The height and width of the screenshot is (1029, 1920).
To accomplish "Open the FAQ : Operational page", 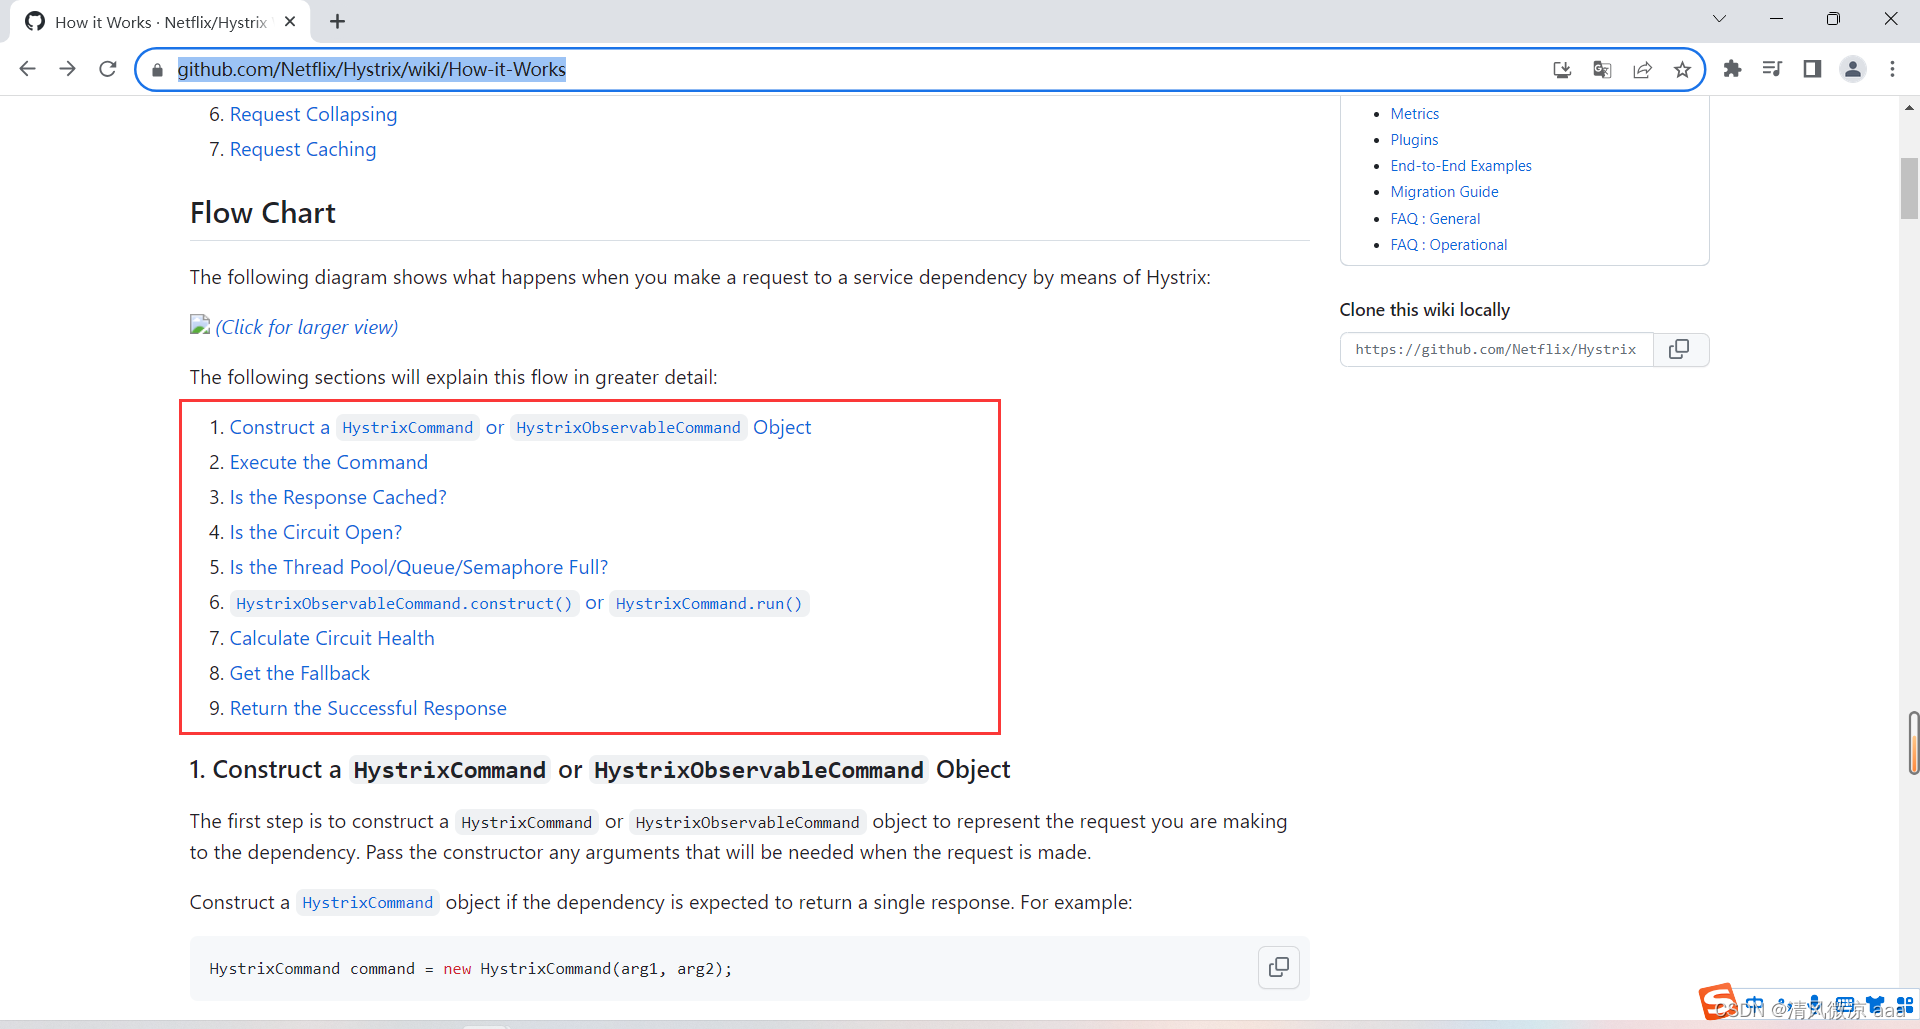I will tap(1448, 245).
